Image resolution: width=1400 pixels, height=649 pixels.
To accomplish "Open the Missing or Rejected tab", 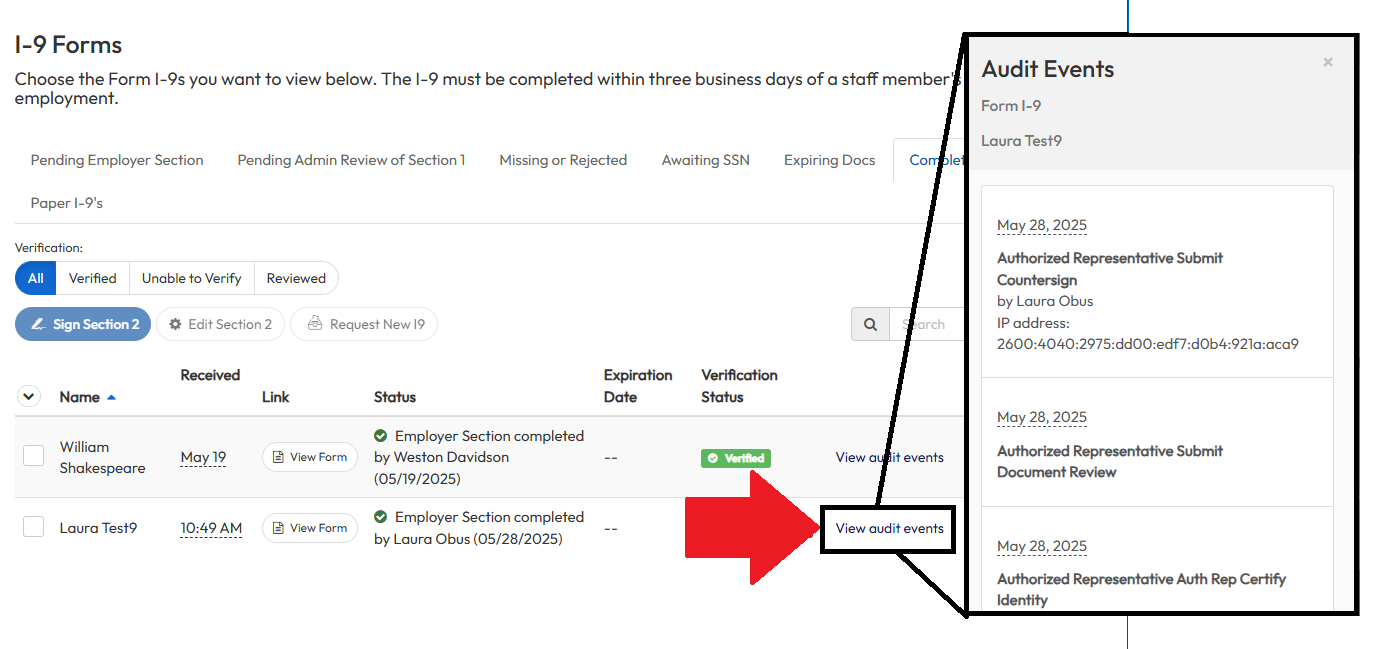I will (x=563, y=160).
